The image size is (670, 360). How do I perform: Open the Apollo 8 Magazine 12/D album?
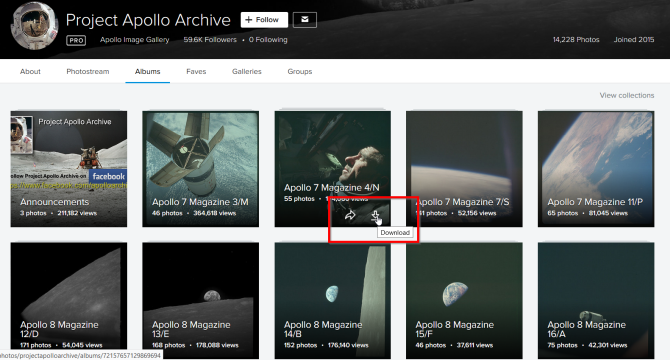pos(69,300)
